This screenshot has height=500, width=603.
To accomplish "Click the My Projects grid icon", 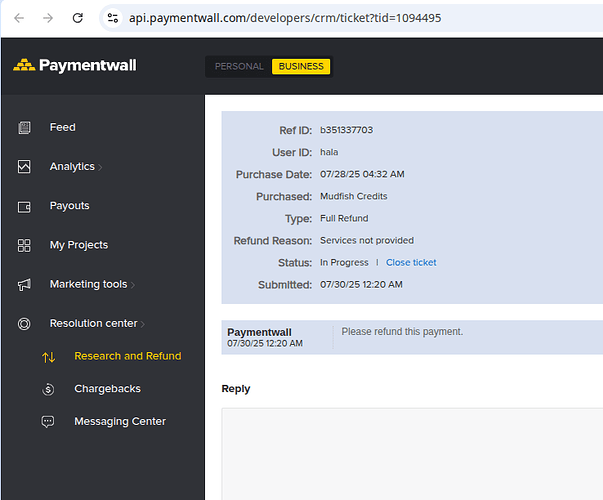I will [x=24, y=245].
